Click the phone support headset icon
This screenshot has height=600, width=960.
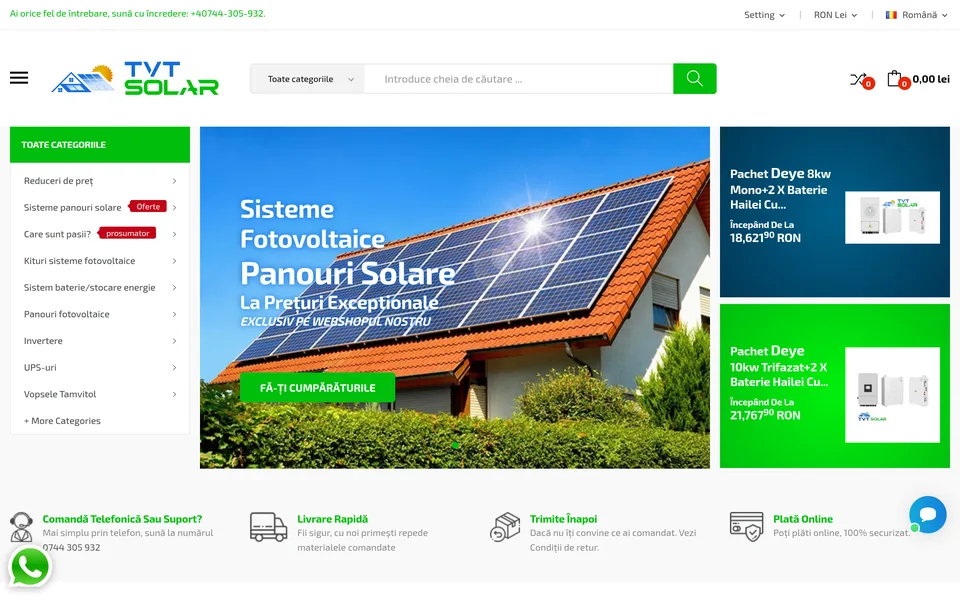[x=21, y=527]
